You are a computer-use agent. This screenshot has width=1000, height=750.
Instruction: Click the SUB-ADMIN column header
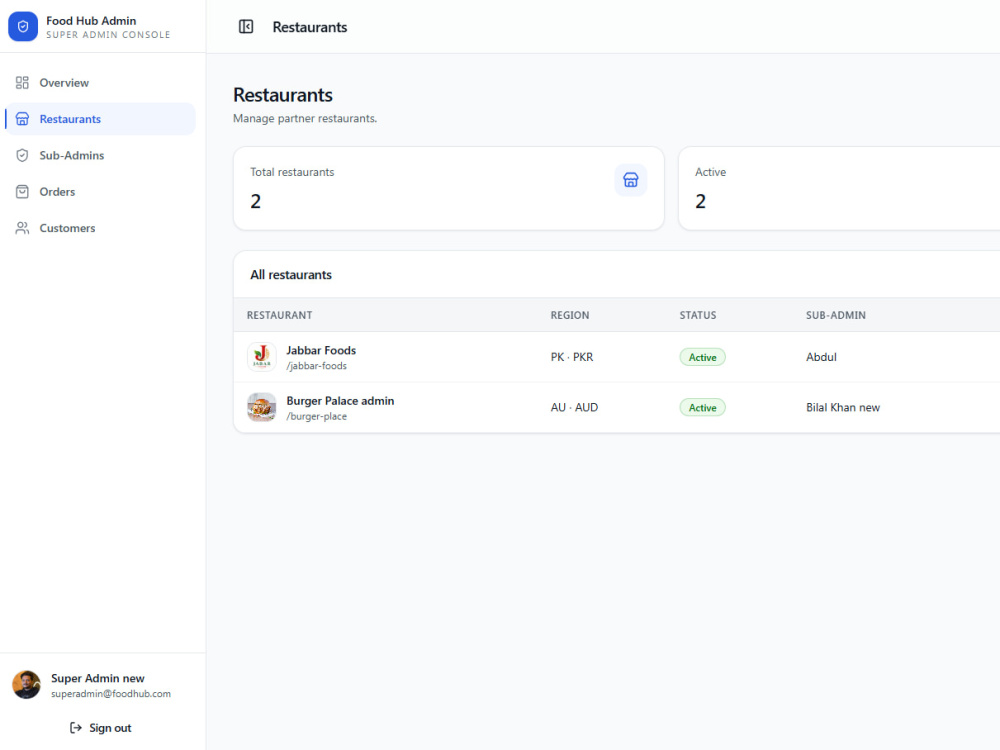tap(835, 315)
